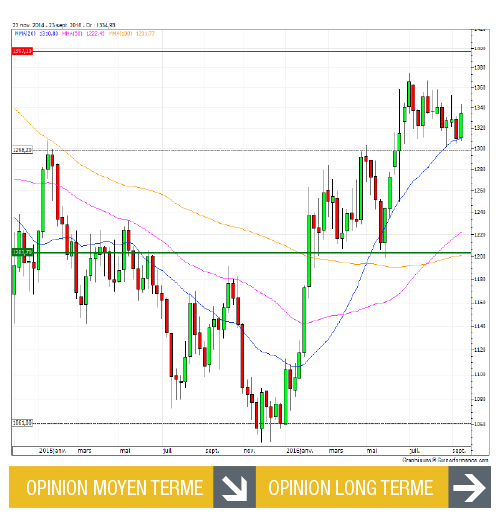
Task: Click the 1200 price axis value
Action: (480, 256)
